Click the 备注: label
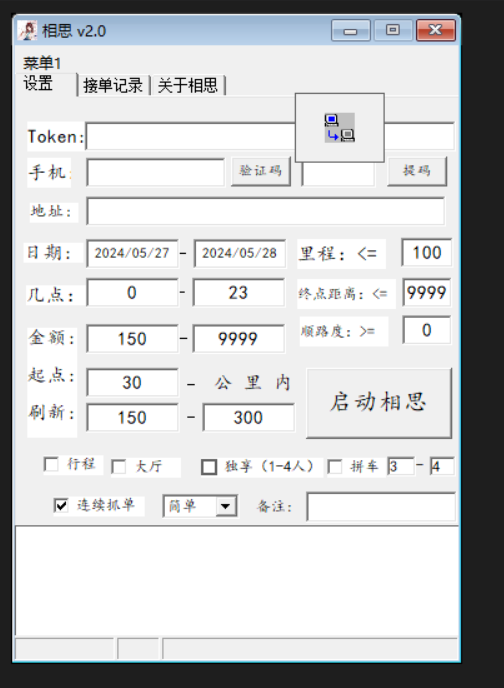 pyautogui.click(x=275, y=506)
